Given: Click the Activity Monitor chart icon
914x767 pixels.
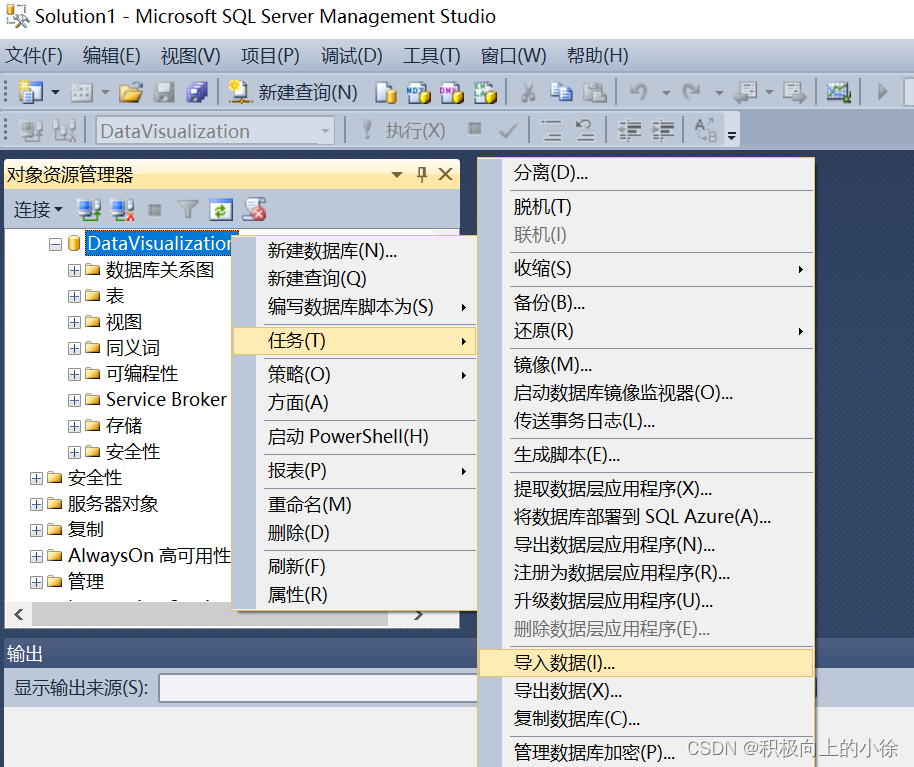Looking at the screenshot, I should (838, 92).
